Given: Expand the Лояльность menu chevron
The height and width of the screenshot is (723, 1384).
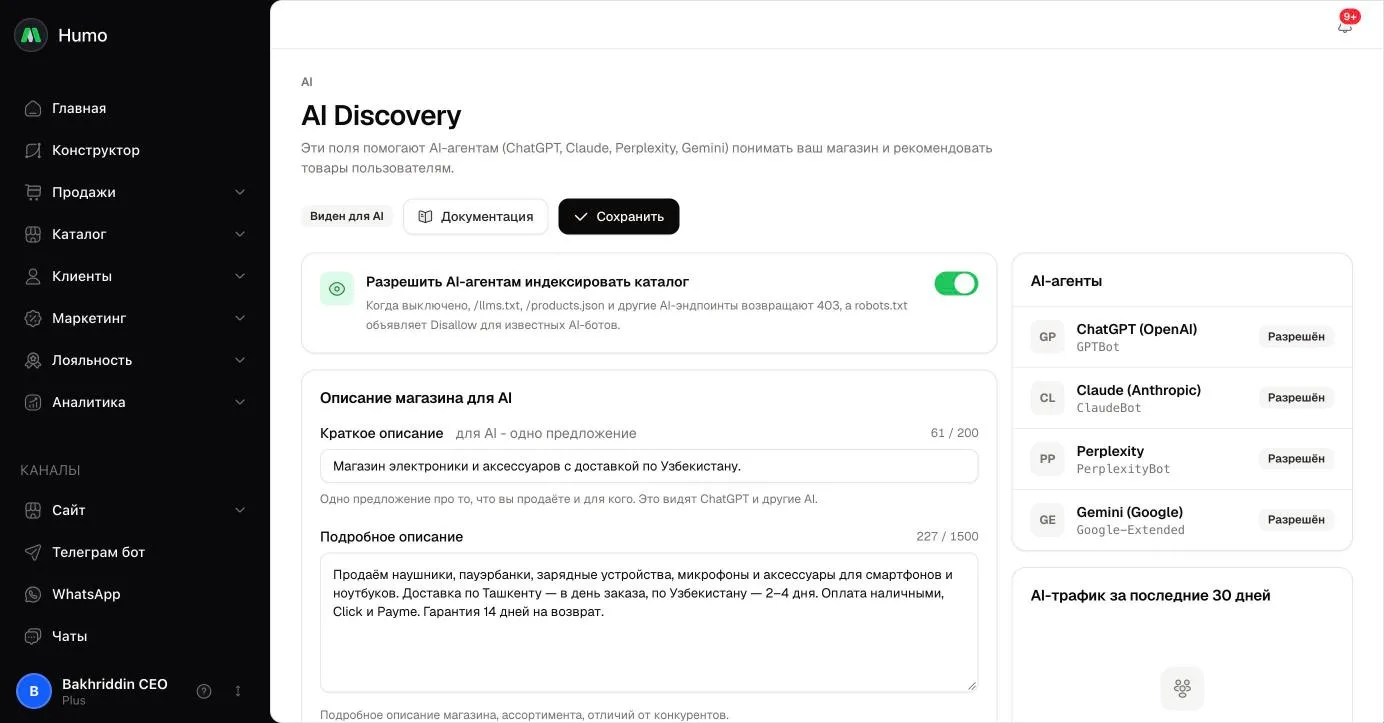Looking at the screenshot, I should pos(240,360).
